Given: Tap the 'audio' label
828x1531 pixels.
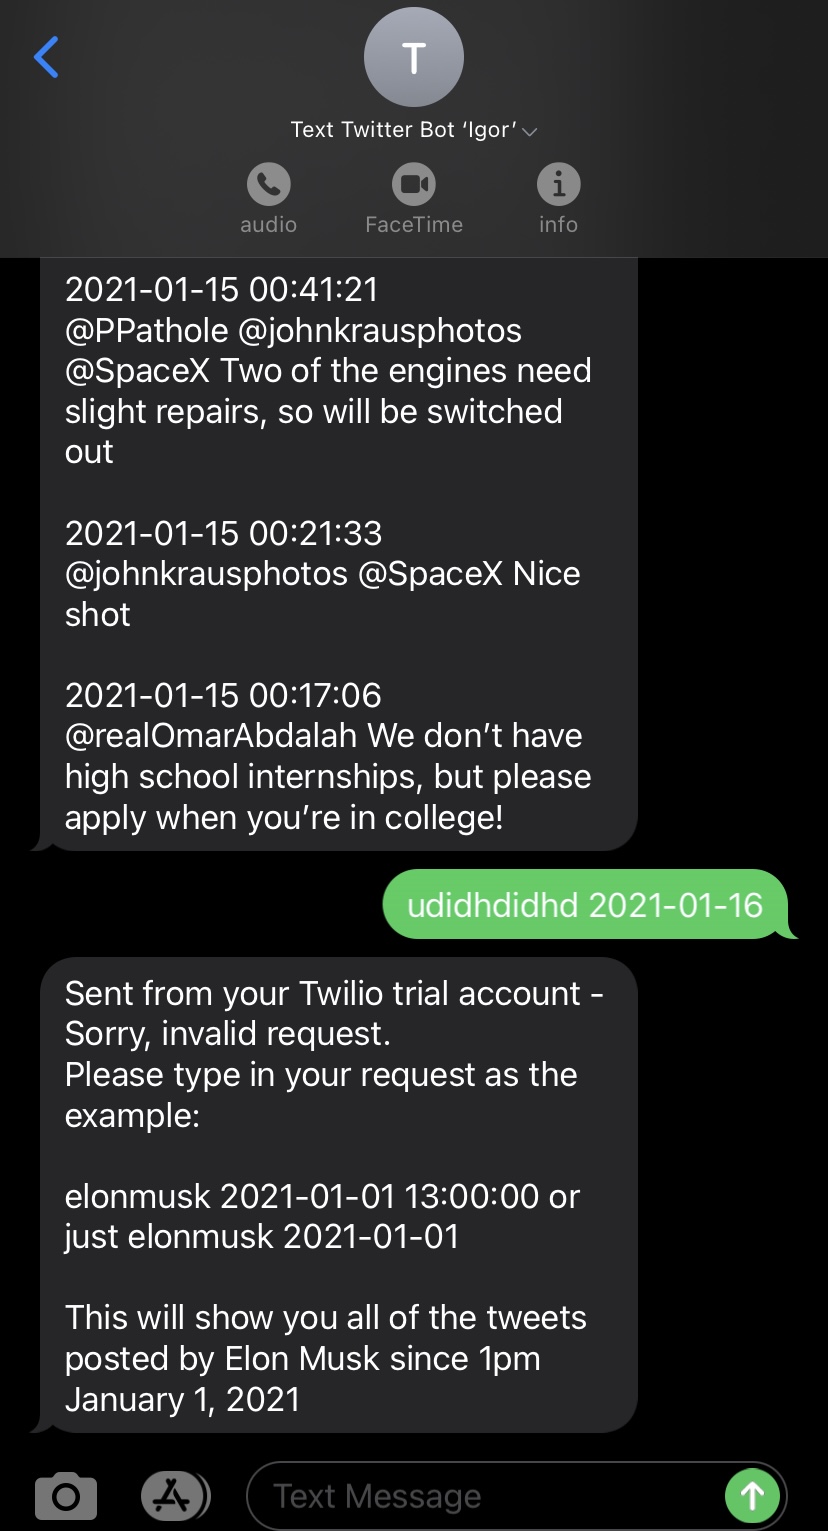Looking at the screenshot, I should 268,225.
